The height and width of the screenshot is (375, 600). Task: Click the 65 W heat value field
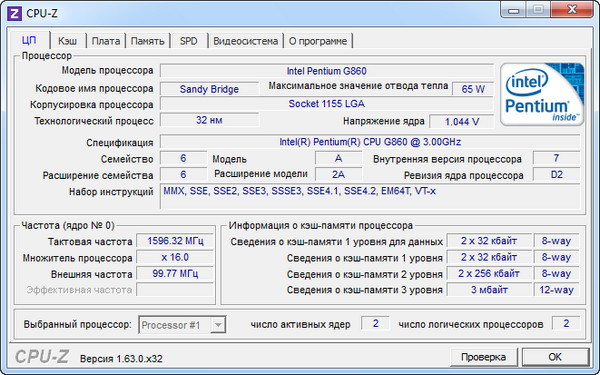(x=473, y=89)
